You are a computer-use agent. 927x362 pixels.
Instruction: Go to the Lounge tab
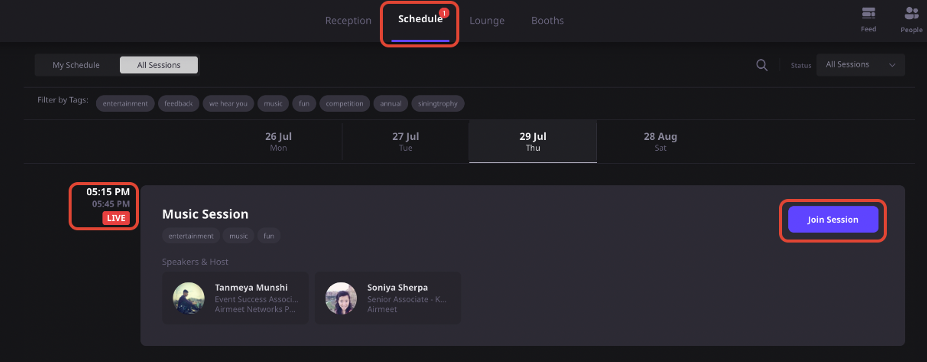(487, 21)
